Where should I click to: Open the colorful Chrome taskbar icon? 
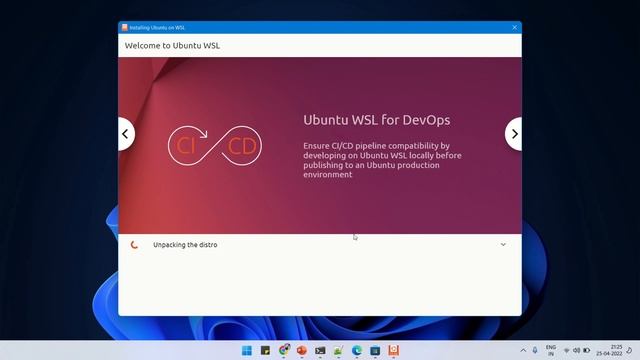[x=284, y=350]
